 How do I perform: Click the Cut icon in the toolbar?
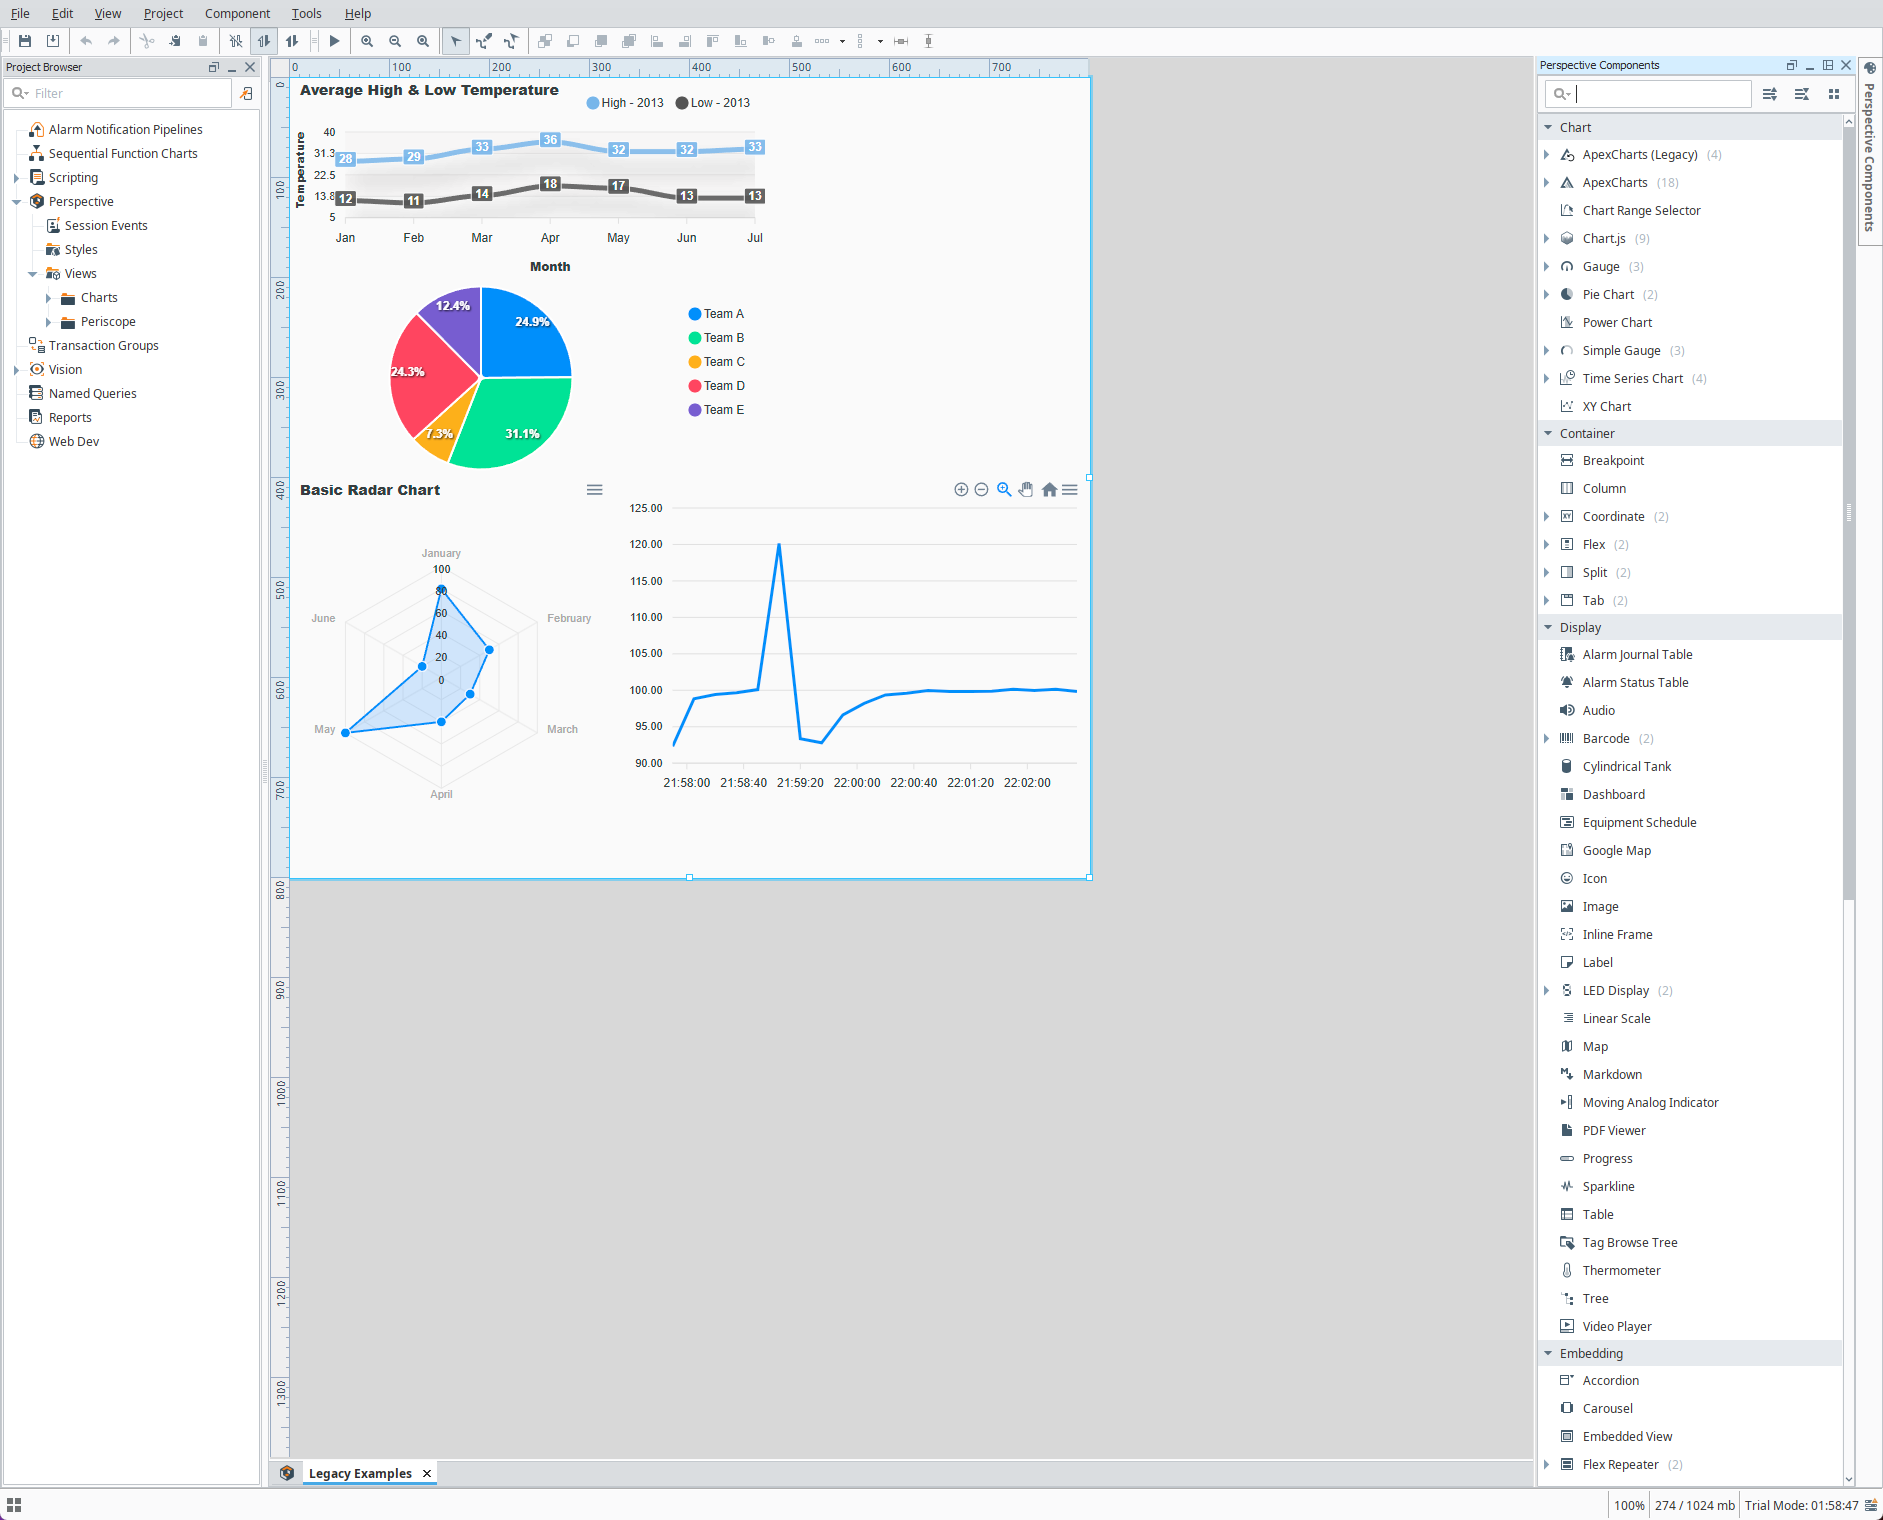click(146, 41)
